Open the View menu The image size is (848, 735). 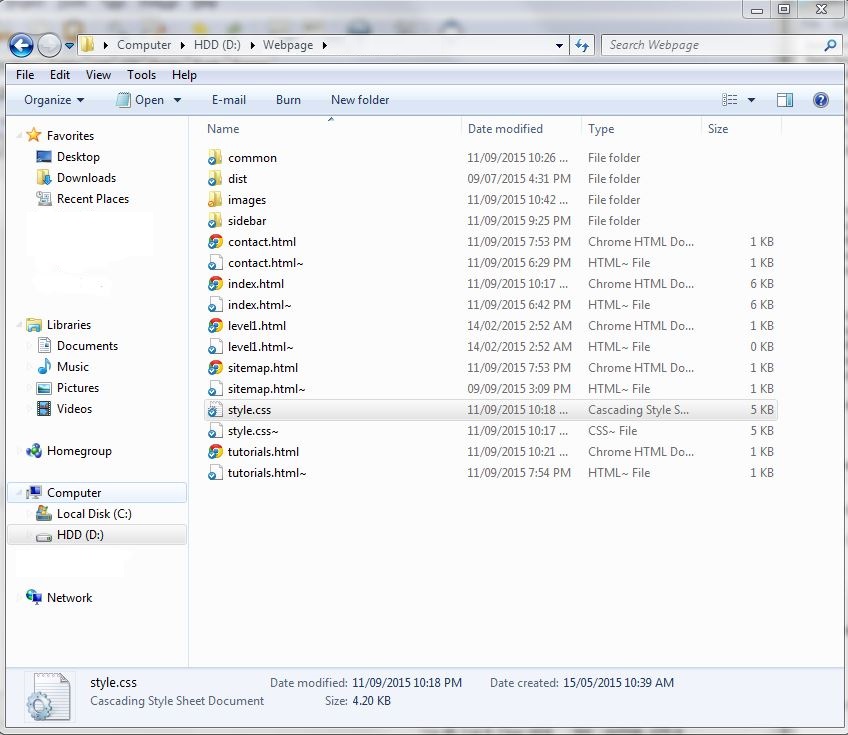tap(98, 75)
